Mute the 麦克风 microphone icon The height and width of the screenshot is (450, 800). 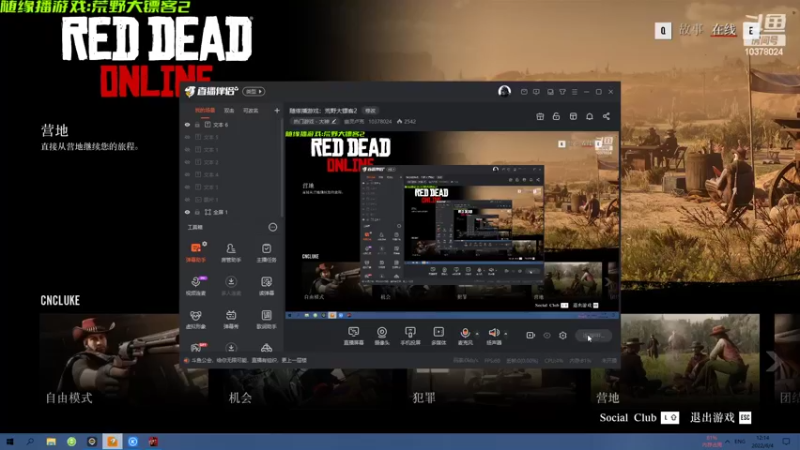tap(465, 333)
